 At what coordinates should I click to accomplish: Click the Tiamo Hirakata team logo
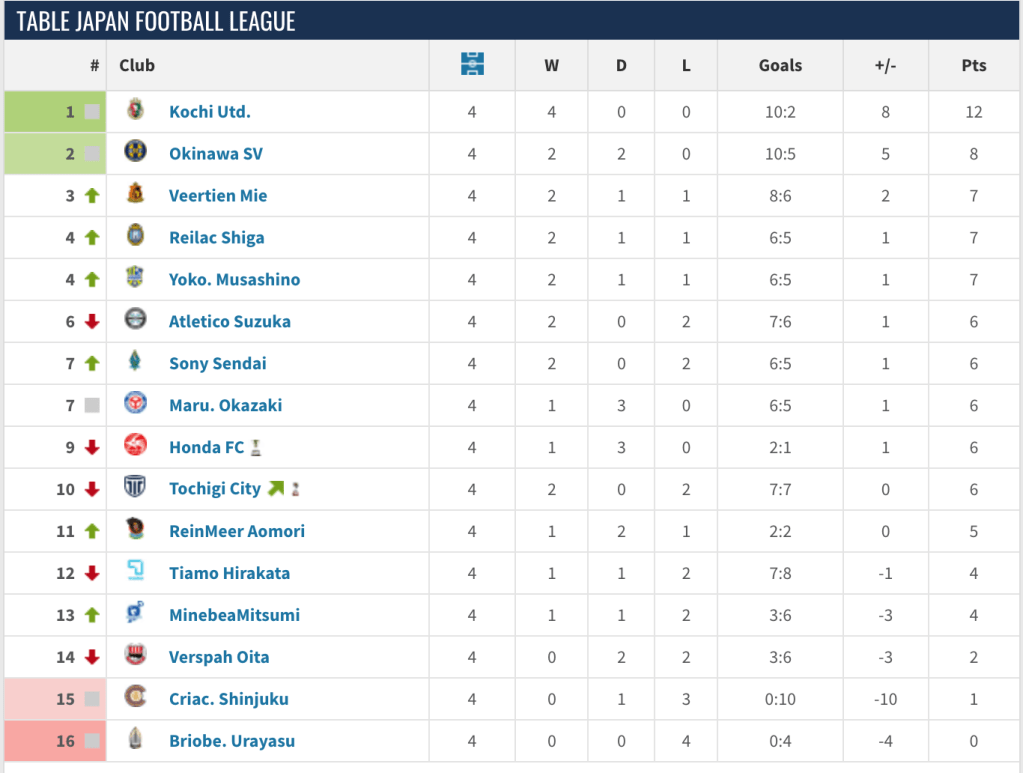coord(135,572)
